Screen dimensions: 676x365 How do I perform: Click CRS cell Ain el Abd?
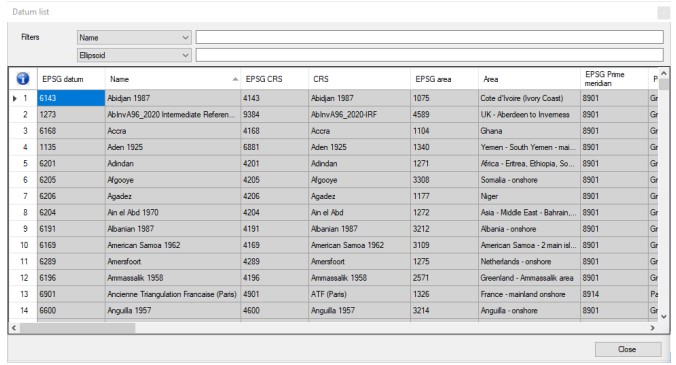point(360,212)
